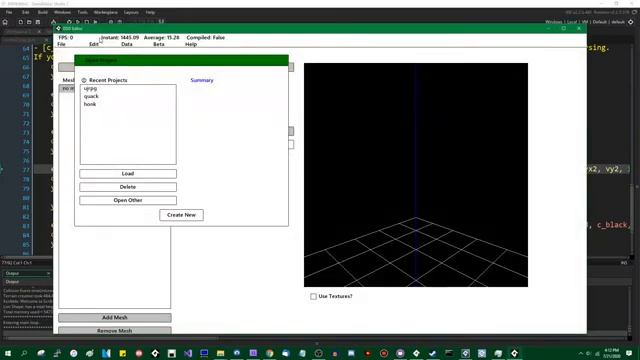The height and width of the screenshot is (360, 640).
Task: Show hidden system tray icons
Action: pos(580,353)
